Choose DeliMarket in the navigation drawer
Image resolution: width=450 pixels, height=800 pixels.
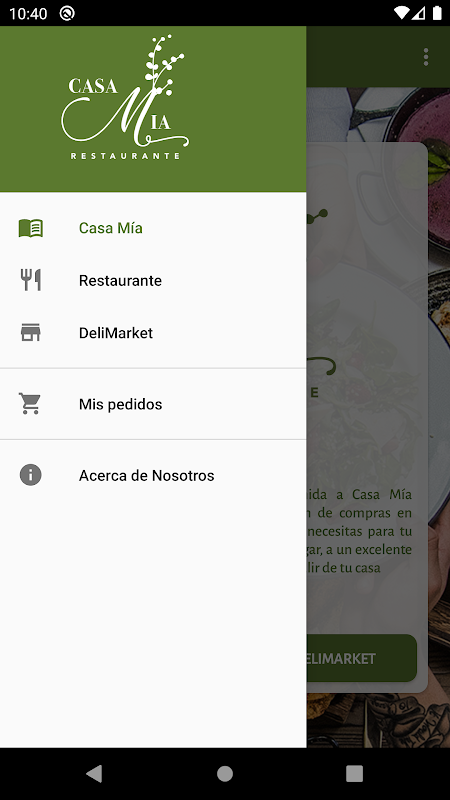153,333
